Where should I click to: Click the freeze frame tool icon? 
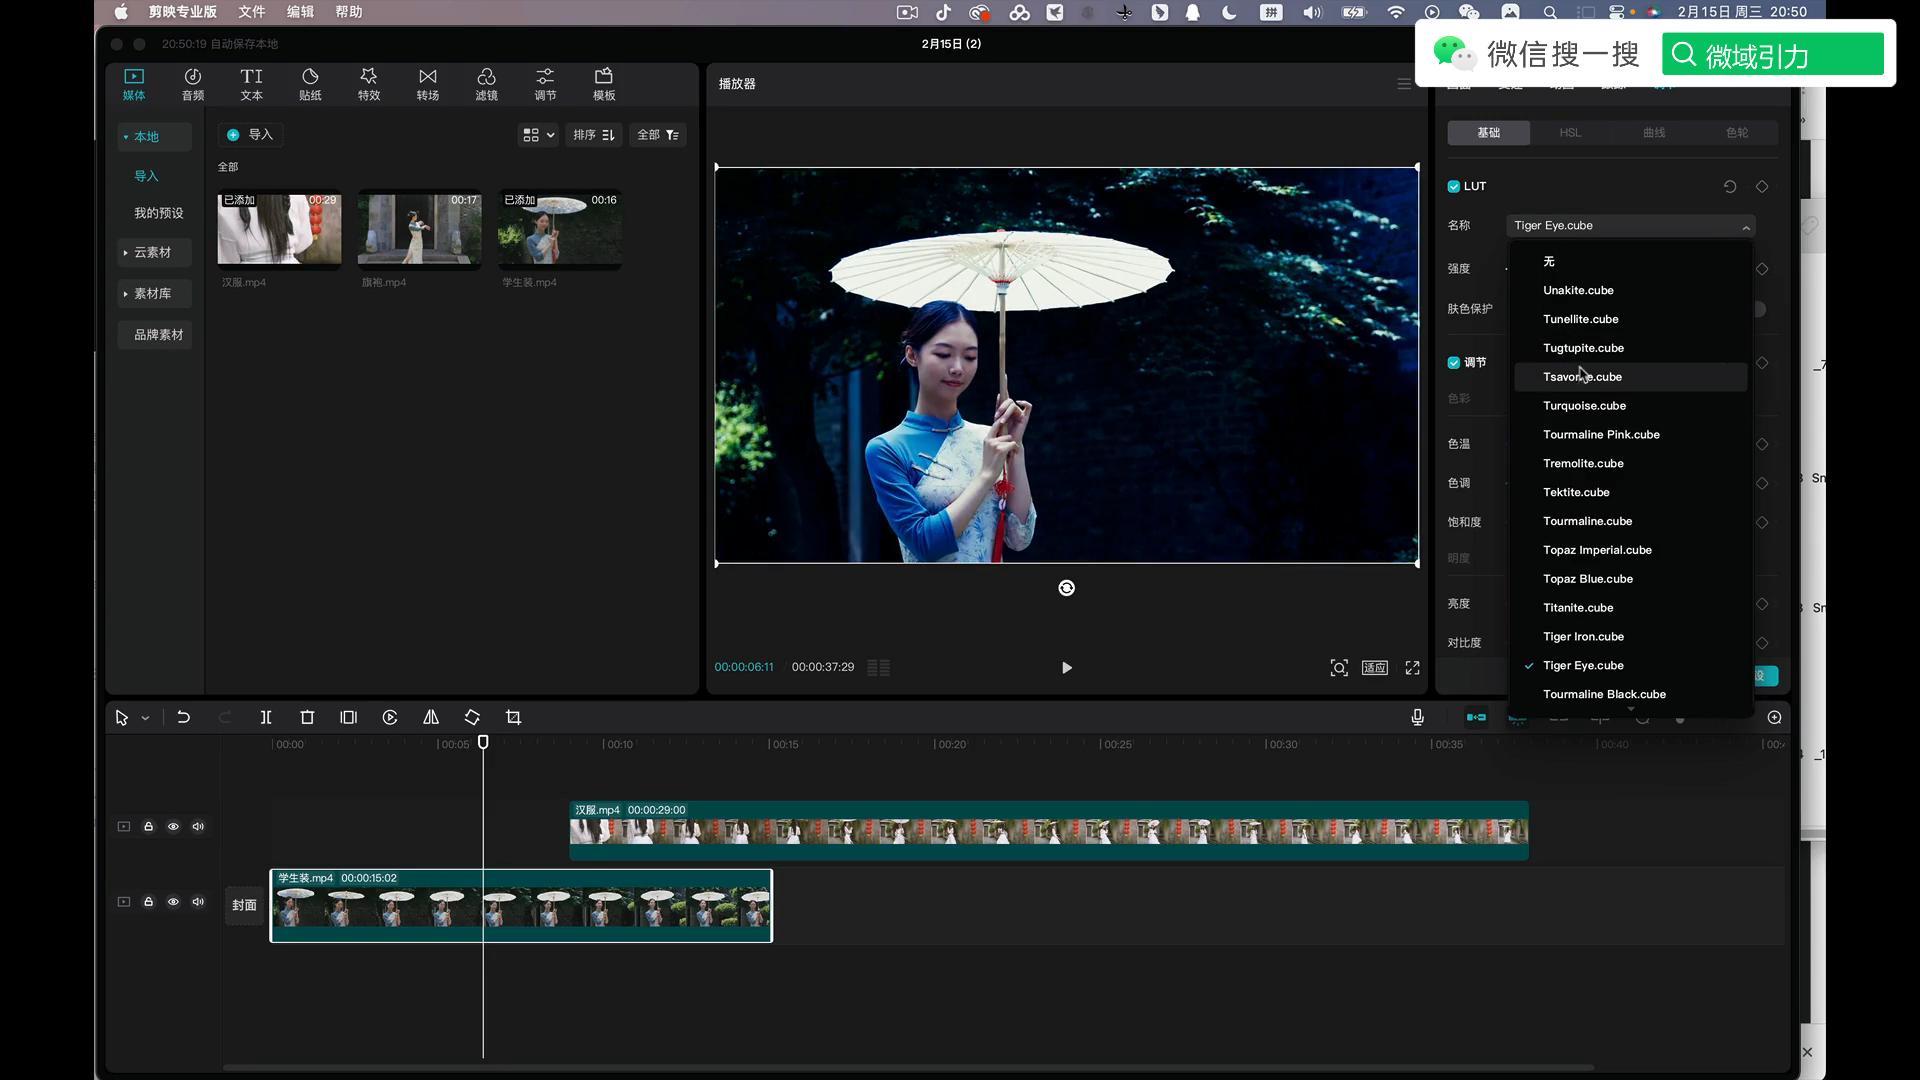(348, 717)
